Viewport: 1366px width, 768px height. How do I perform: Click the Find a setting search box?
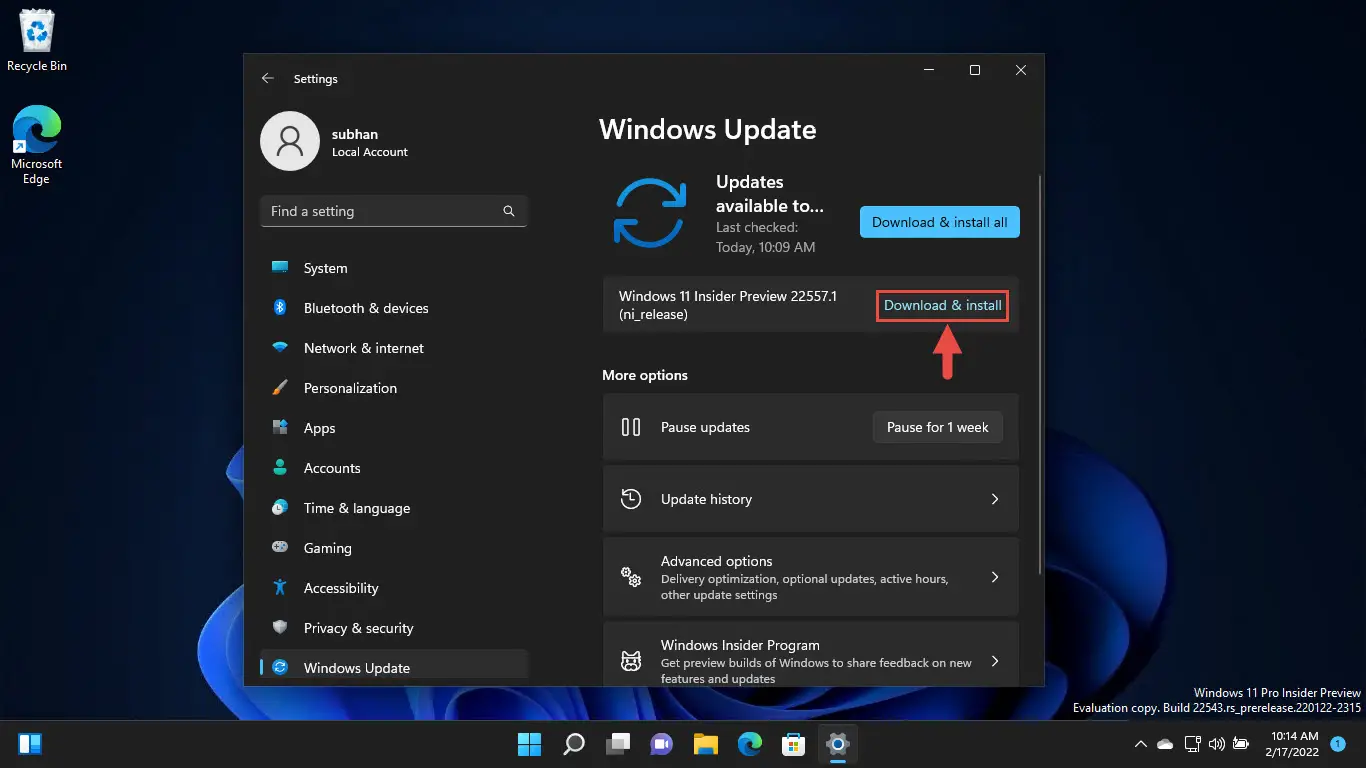pos(393,211)
